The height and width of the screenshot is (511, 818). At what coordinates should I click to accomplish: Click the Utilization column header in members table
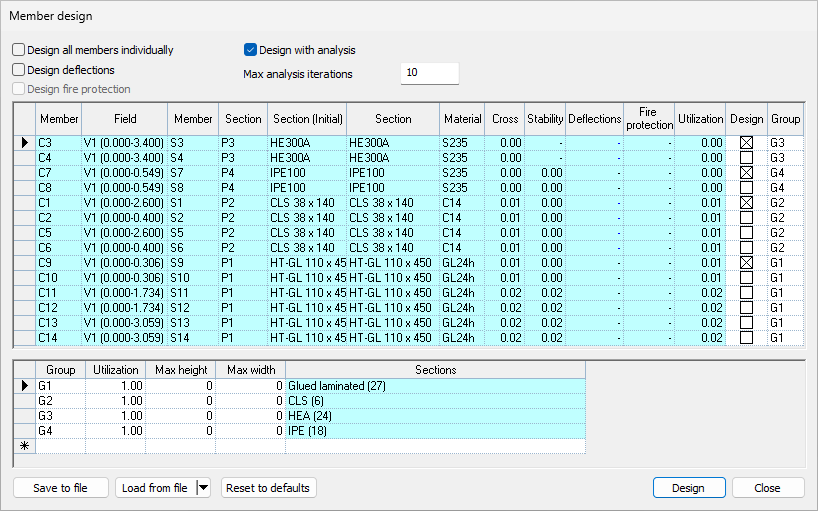coord(700,119)
